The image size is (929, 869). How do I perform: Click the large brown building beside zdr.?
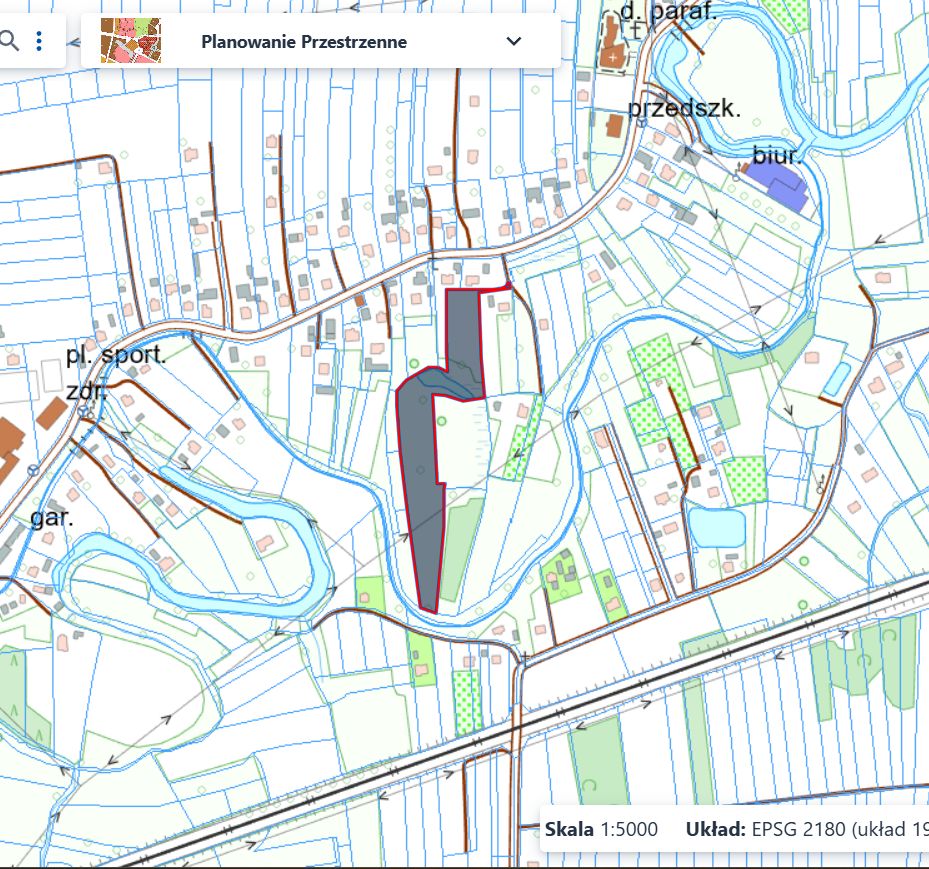52,413
